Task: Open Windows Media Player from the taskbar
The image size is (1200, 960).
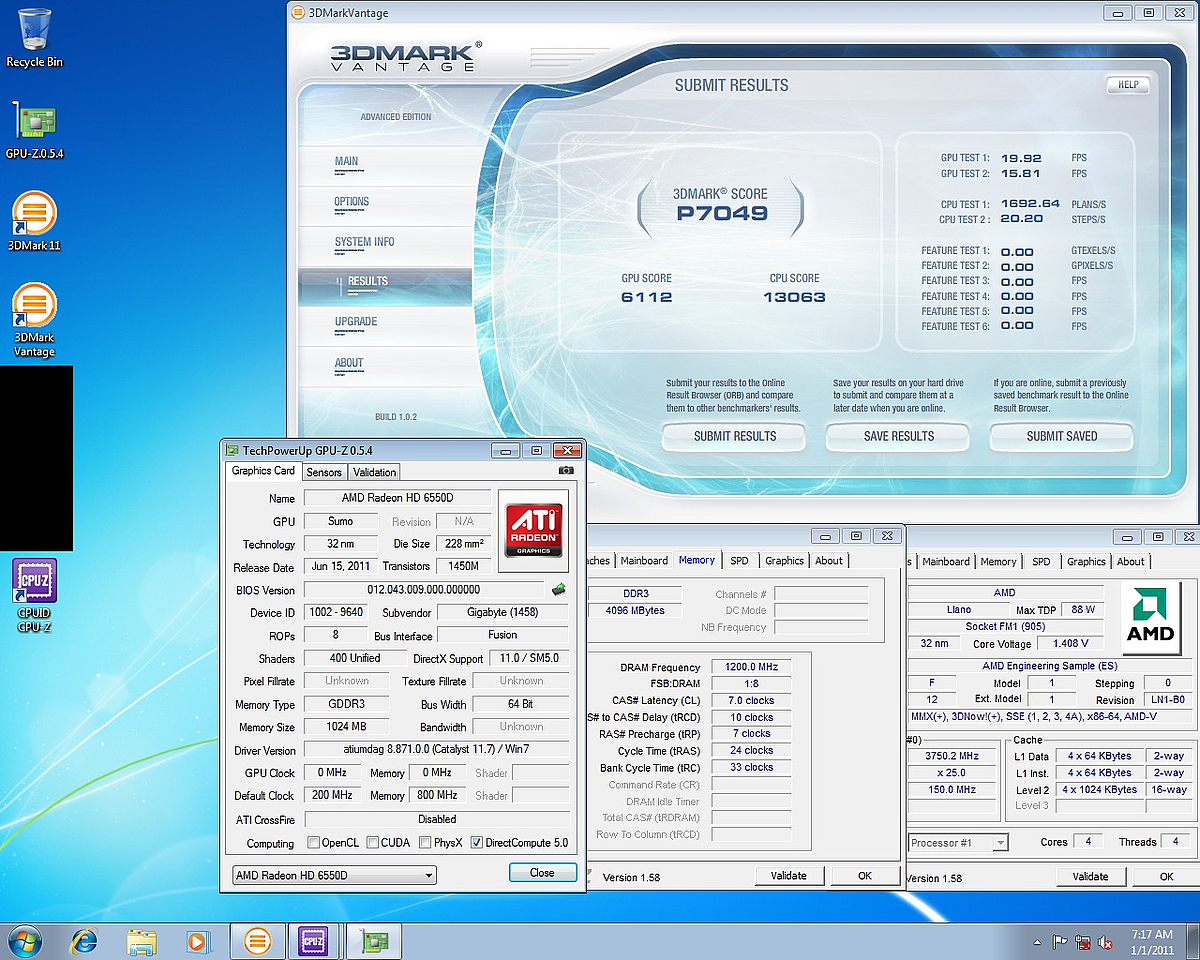Action: (x=198, y=941)
